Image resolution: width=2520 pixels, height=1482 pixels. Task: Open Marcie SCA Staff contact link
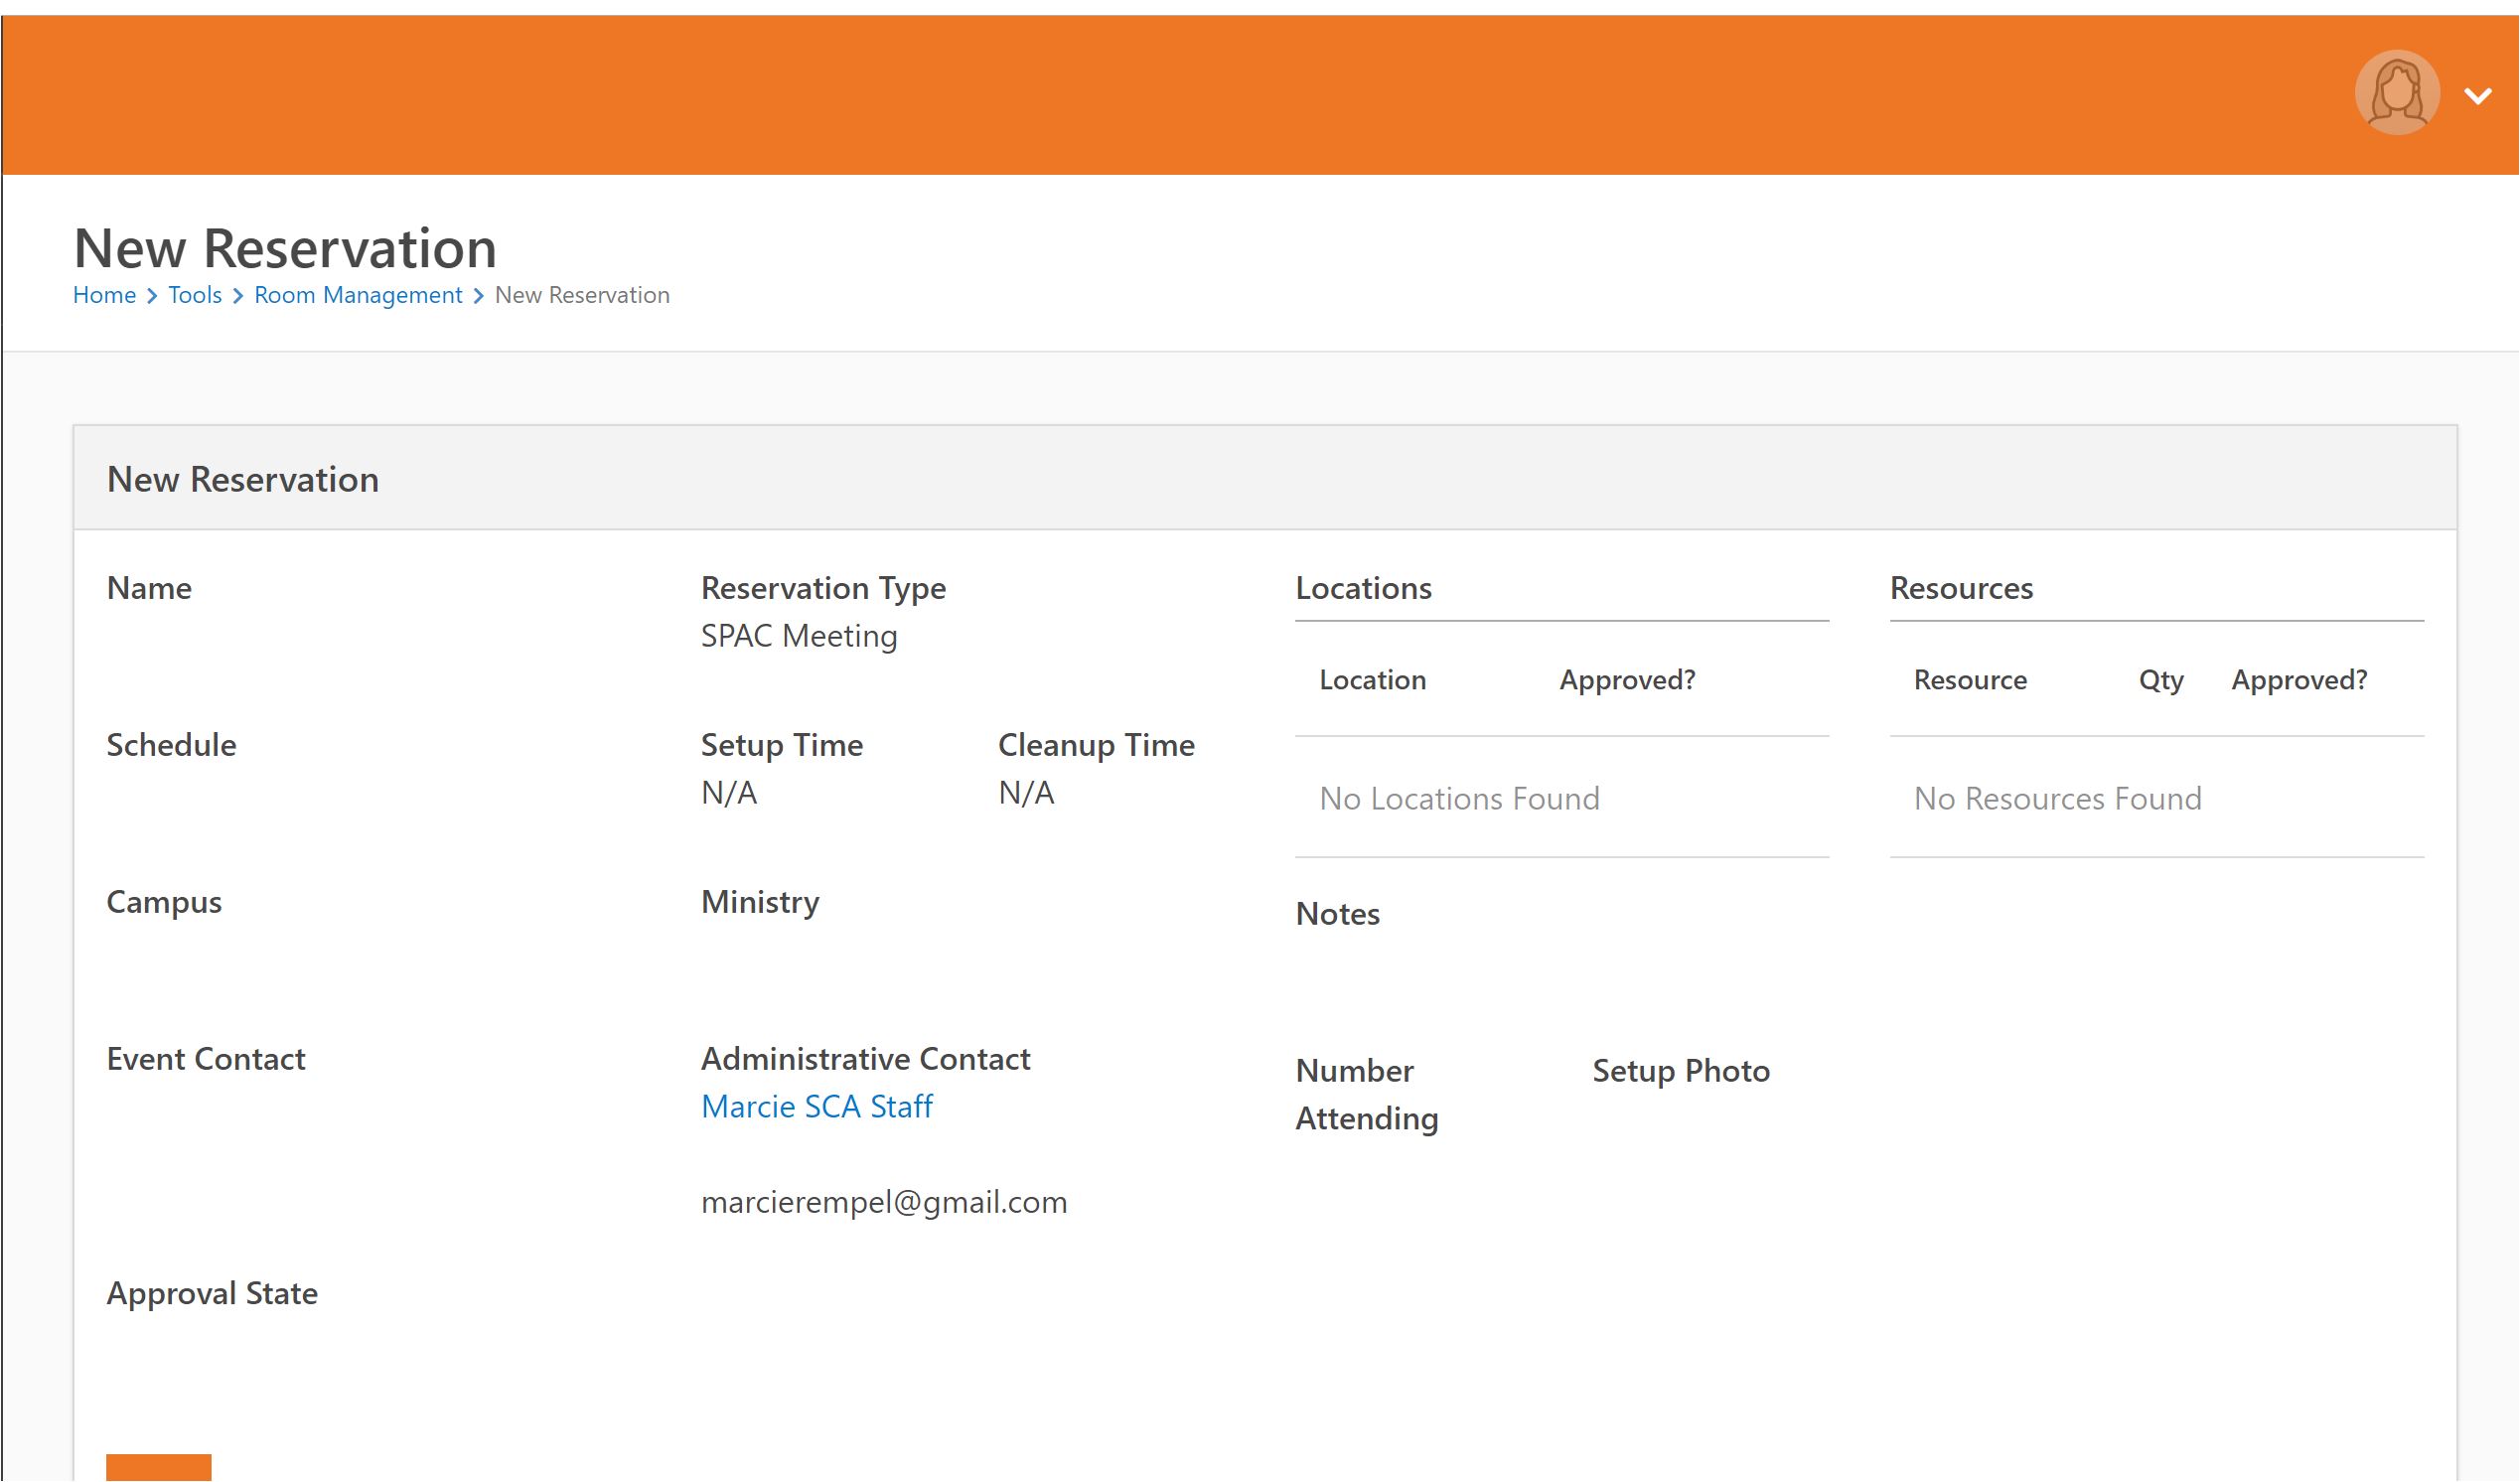816,1106
